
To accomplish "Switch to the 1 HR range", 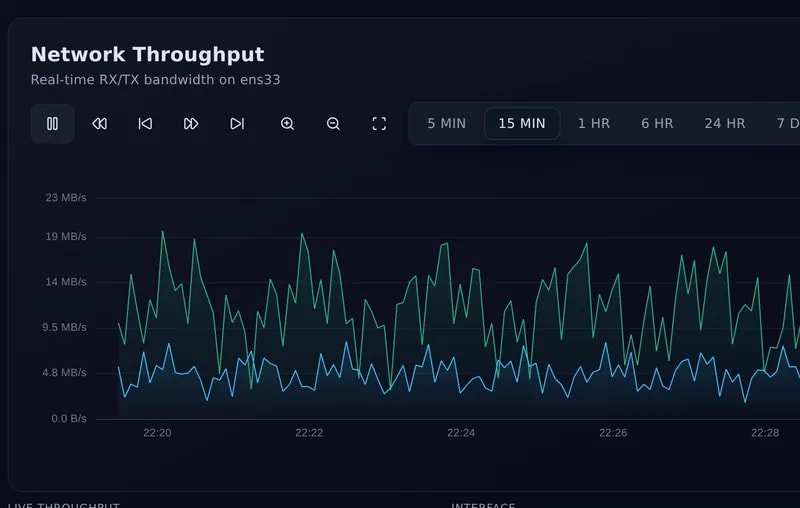I will (594, 123).
